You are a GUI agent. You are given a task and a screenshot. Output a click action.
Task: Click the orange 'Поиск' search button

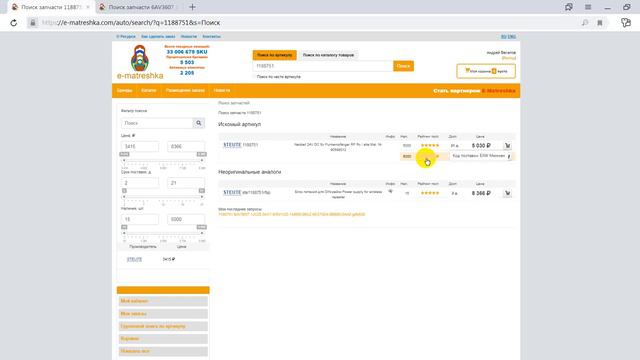403,66
